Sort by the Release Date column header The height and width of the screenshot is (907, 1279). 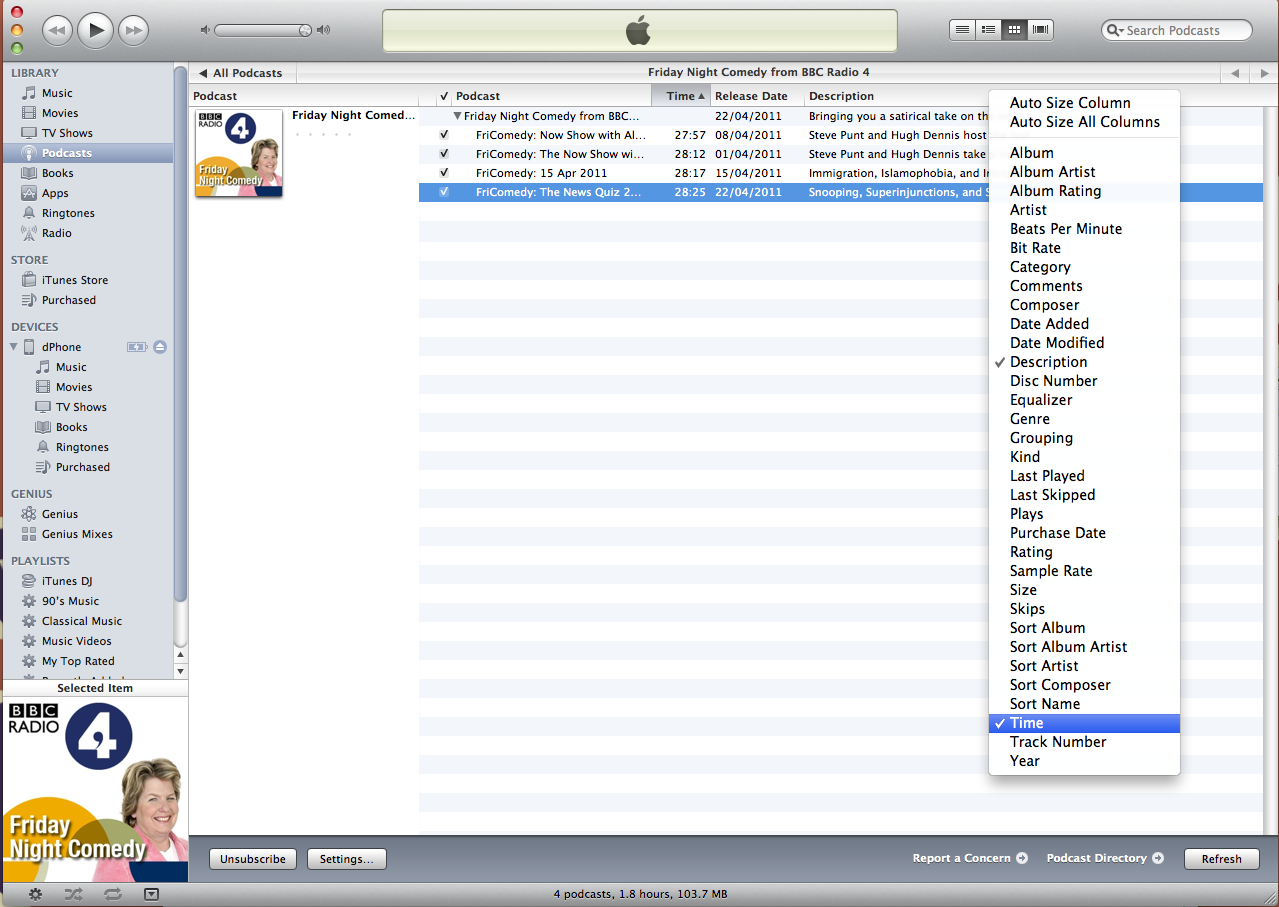[x=757, y=96]
